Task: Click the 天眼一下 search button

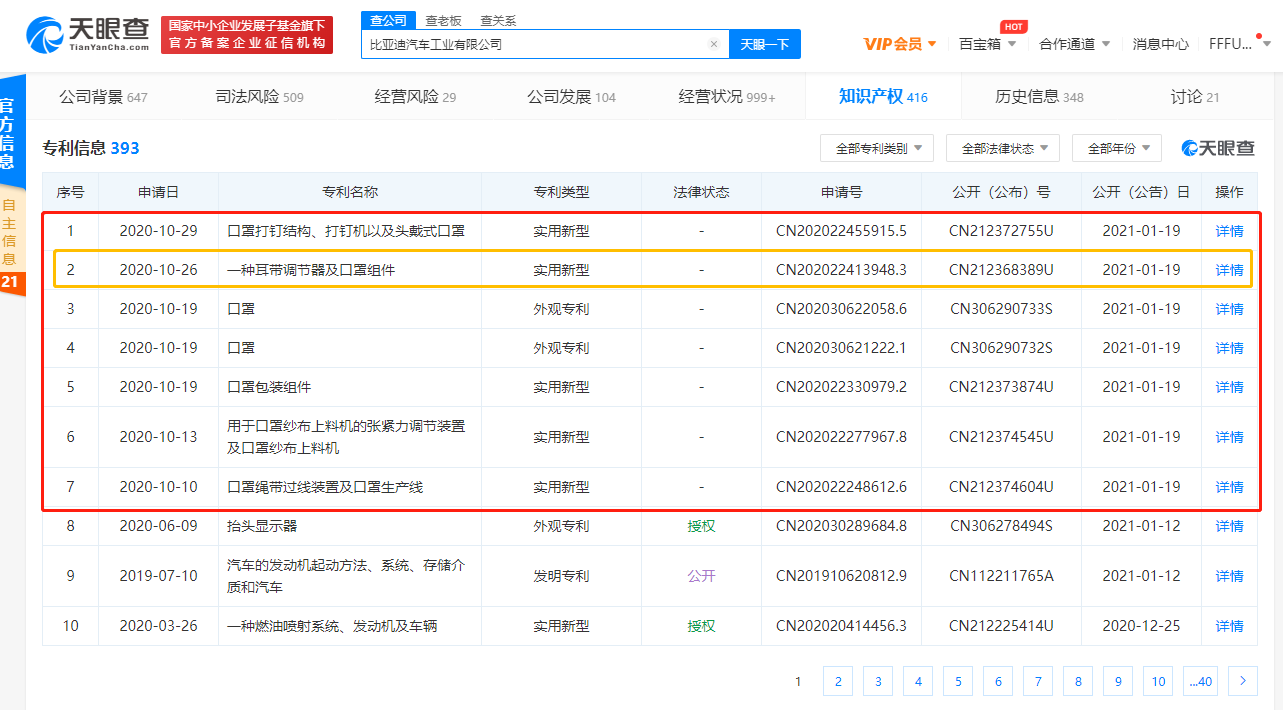Action: (765, 44)
